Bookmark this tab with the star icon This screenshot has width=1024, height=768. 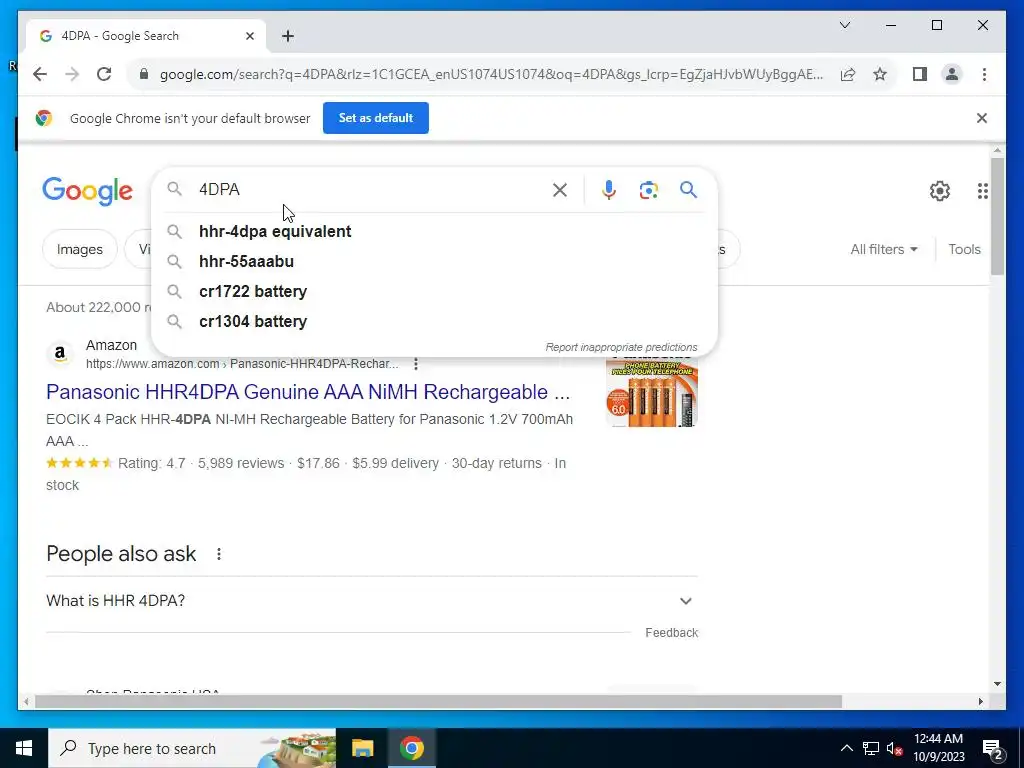pos(880,74)
